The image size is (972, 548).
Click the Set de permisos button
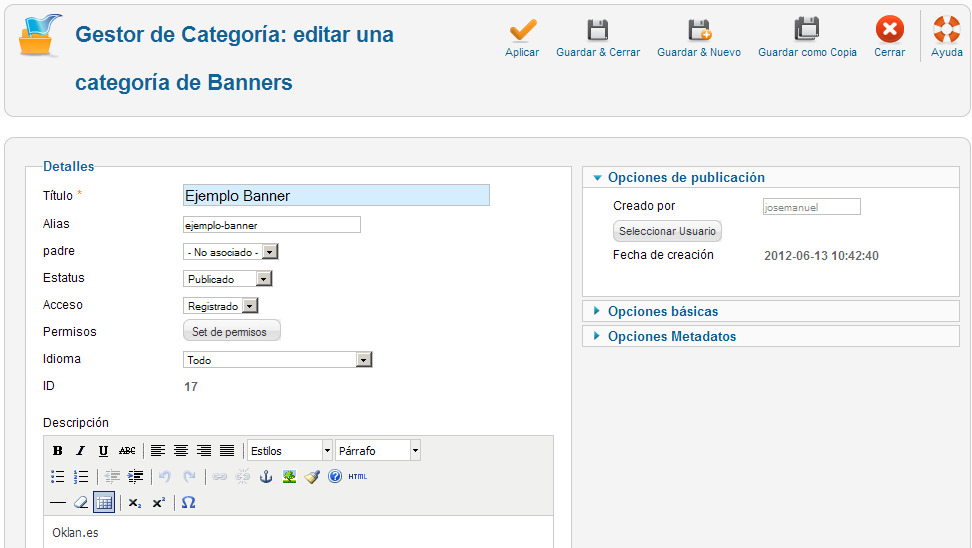[x=232, y=332]
